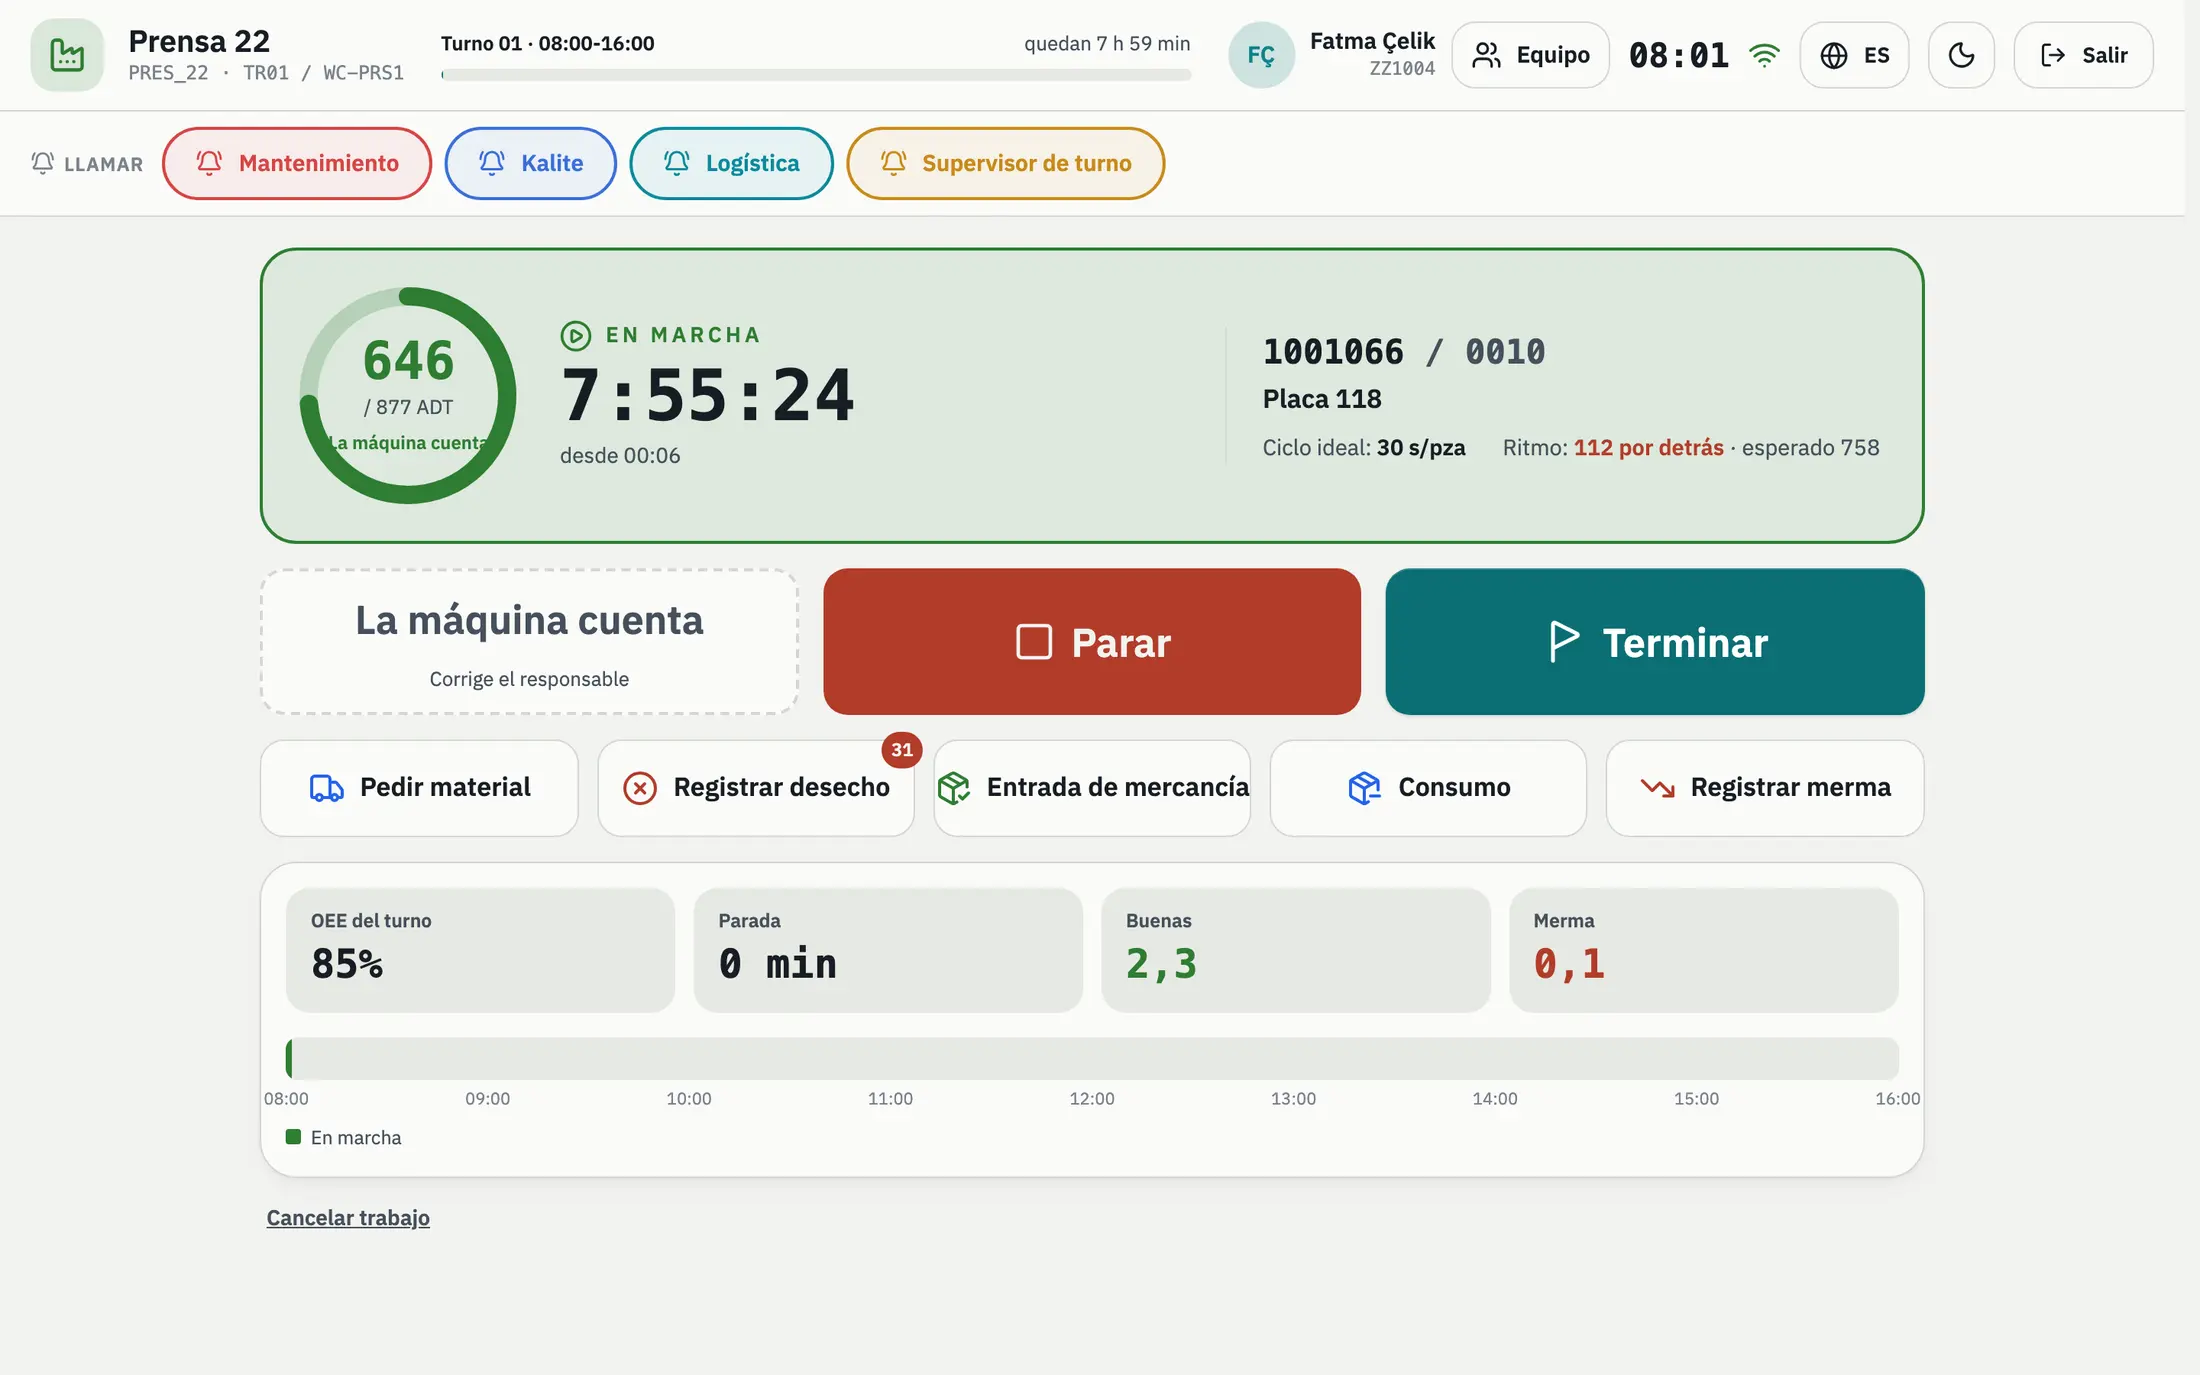Click the Wi-Fi connection status icon

point(1764,55)
